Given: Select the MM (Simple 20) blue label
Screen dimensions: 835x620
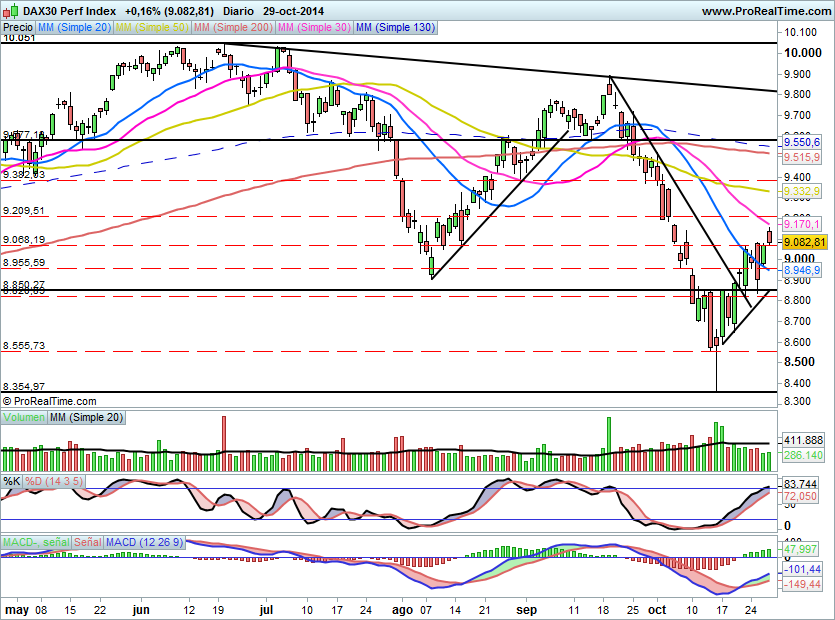Looking at the screenshot, I should pyautogui.click(x=74, y=27).
